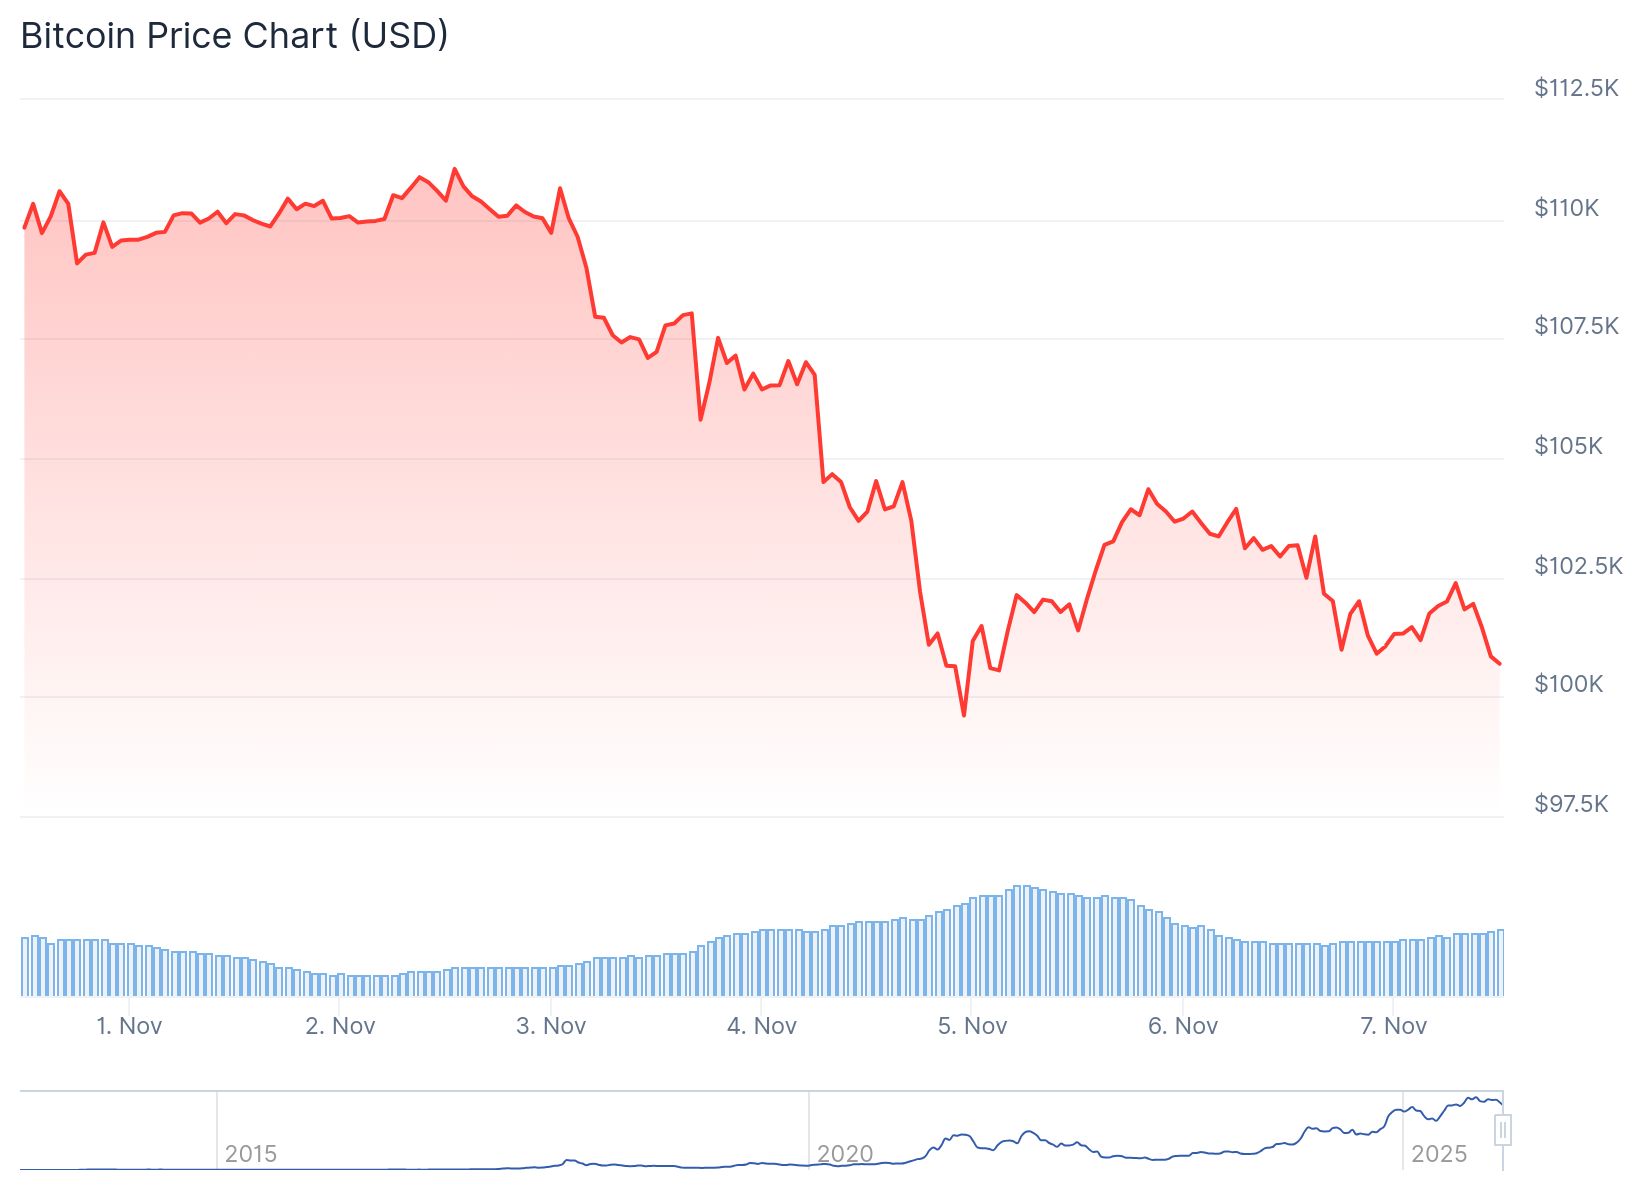Click the 5. Nov date axis label
This screenshot has height=1200, width=1644.
coord(972,1026)
